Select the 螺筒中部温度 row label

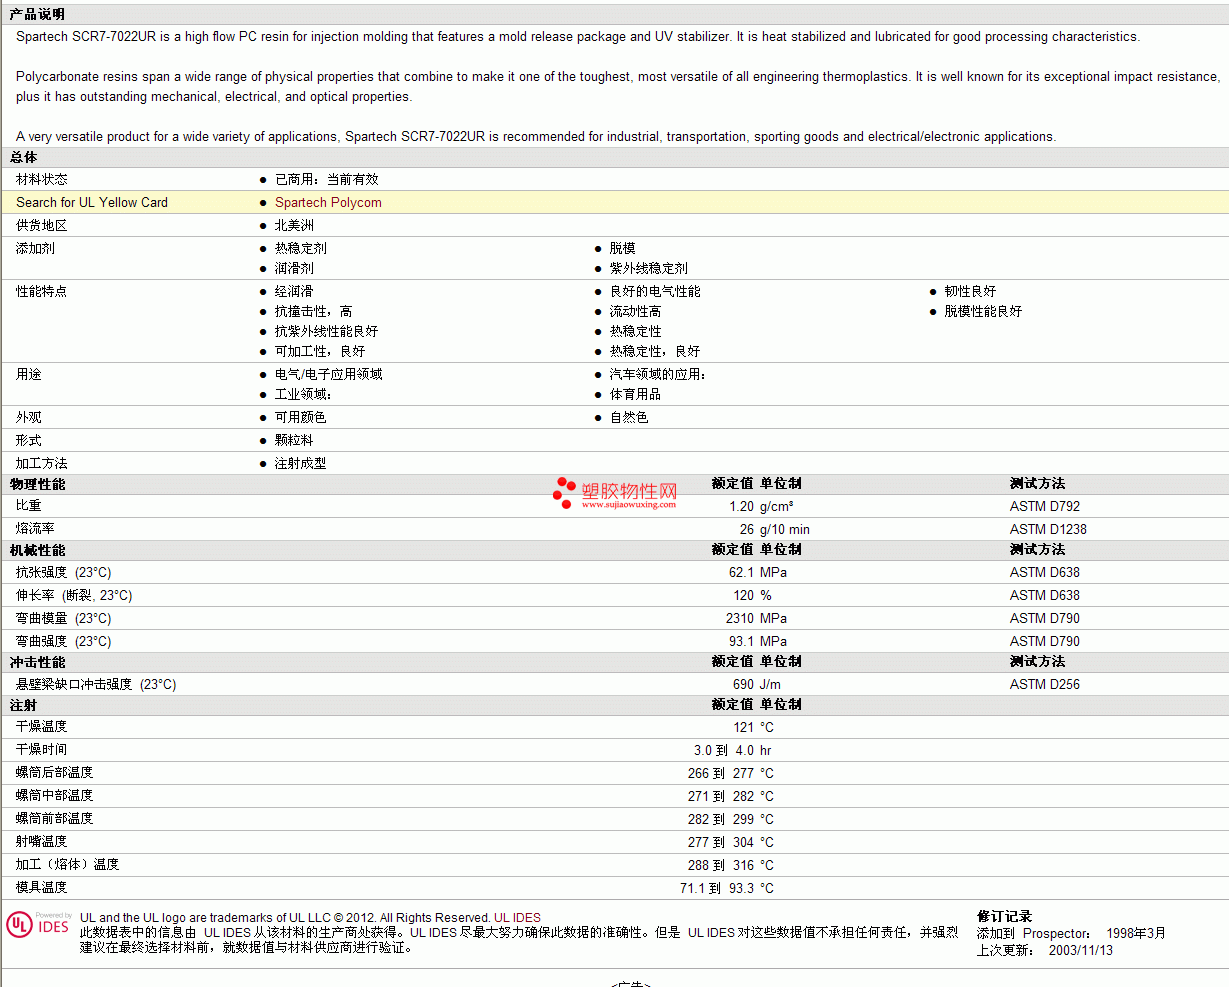point(55,795)
